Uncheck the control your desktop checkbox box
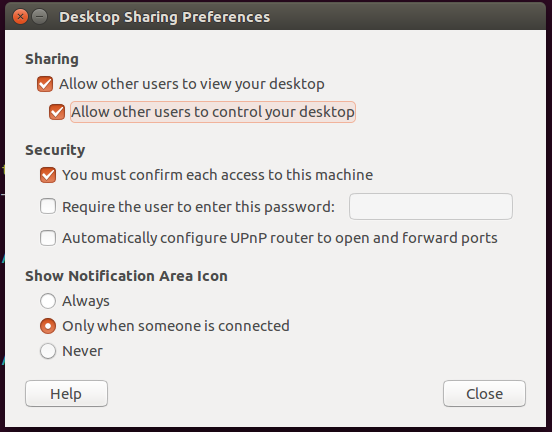 (57, 112)
